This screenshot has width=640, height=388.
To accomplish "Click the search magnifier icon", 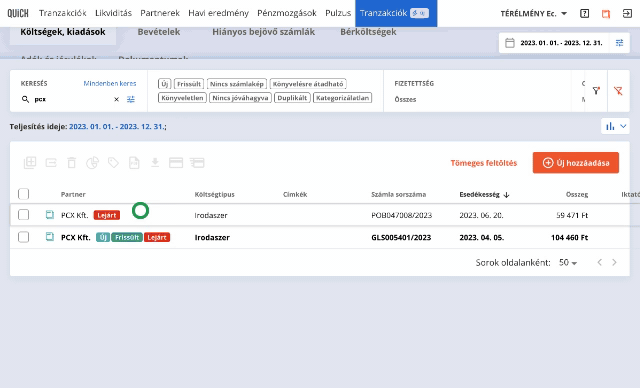I will click(x=25, y=99).
